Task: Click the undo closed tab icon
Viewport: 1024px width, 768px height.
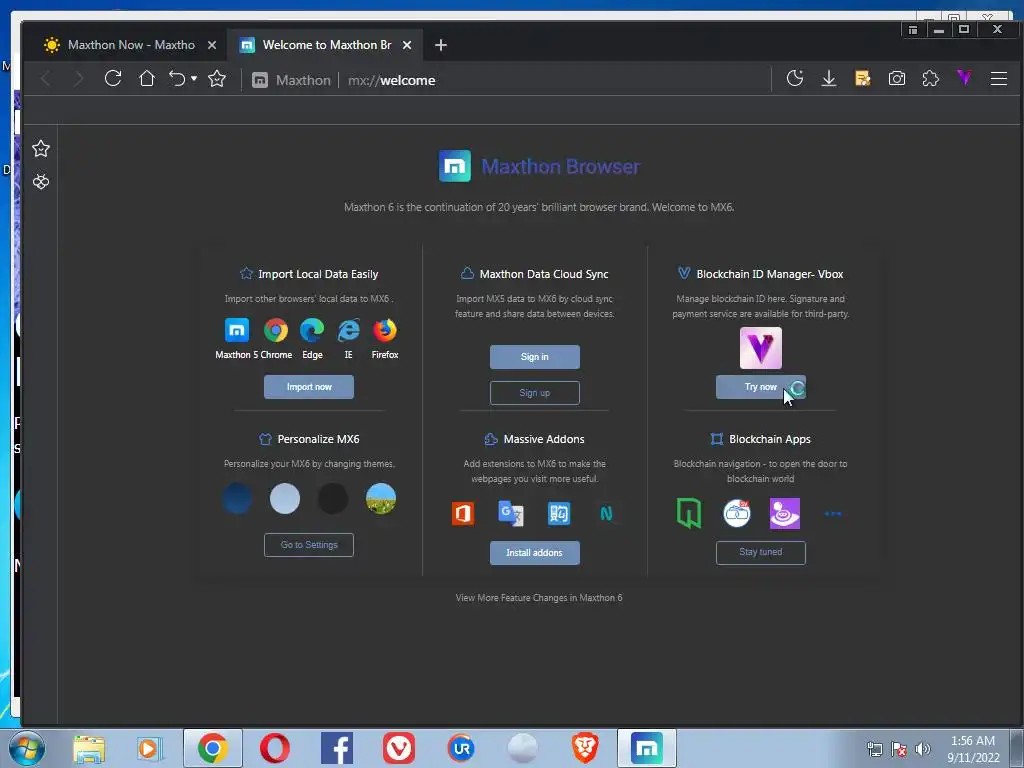Action: [177, 79]
